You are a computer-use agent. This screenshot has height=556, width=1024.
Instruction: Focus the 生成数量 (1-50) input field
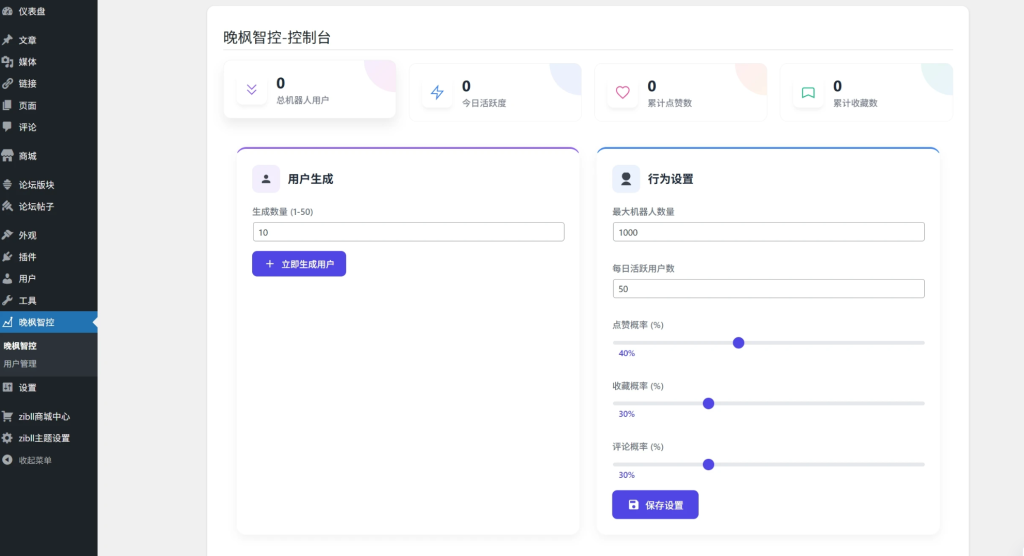(x=409, y=232)
